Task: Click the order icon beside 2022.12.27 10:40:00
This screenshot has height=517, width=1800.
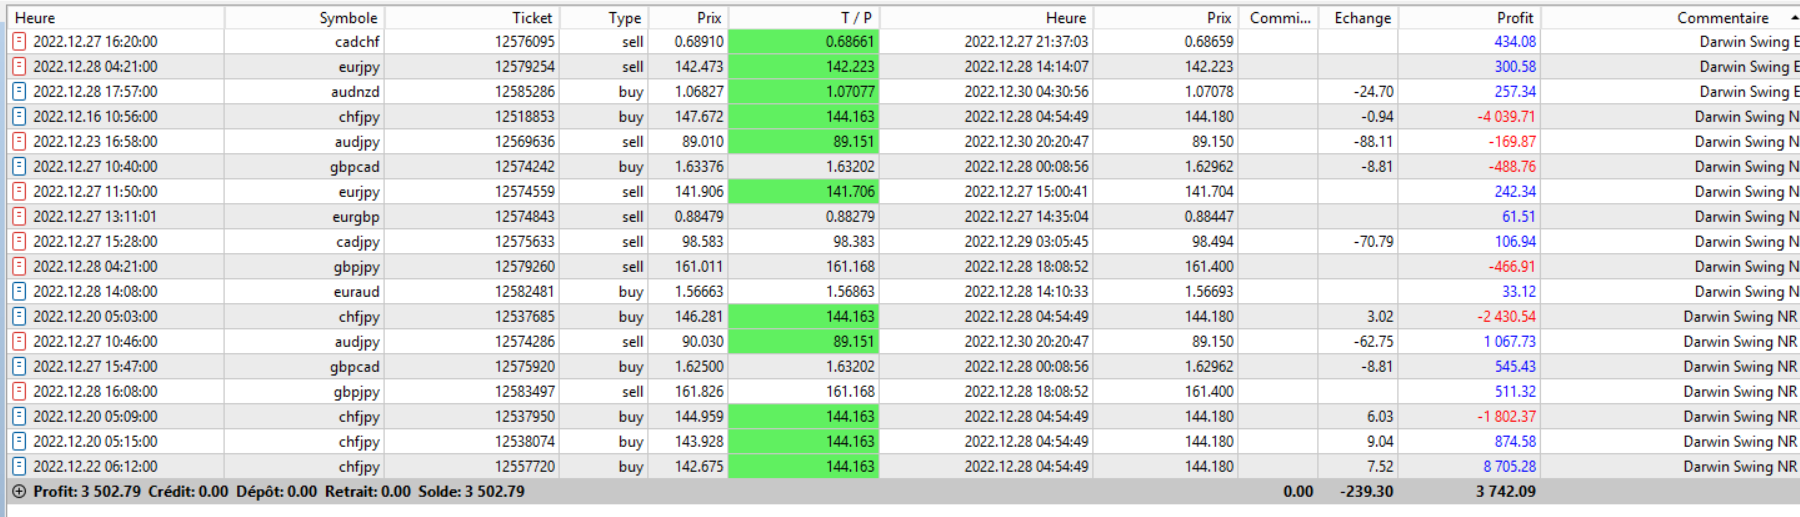Action: (x=19, y=167)
